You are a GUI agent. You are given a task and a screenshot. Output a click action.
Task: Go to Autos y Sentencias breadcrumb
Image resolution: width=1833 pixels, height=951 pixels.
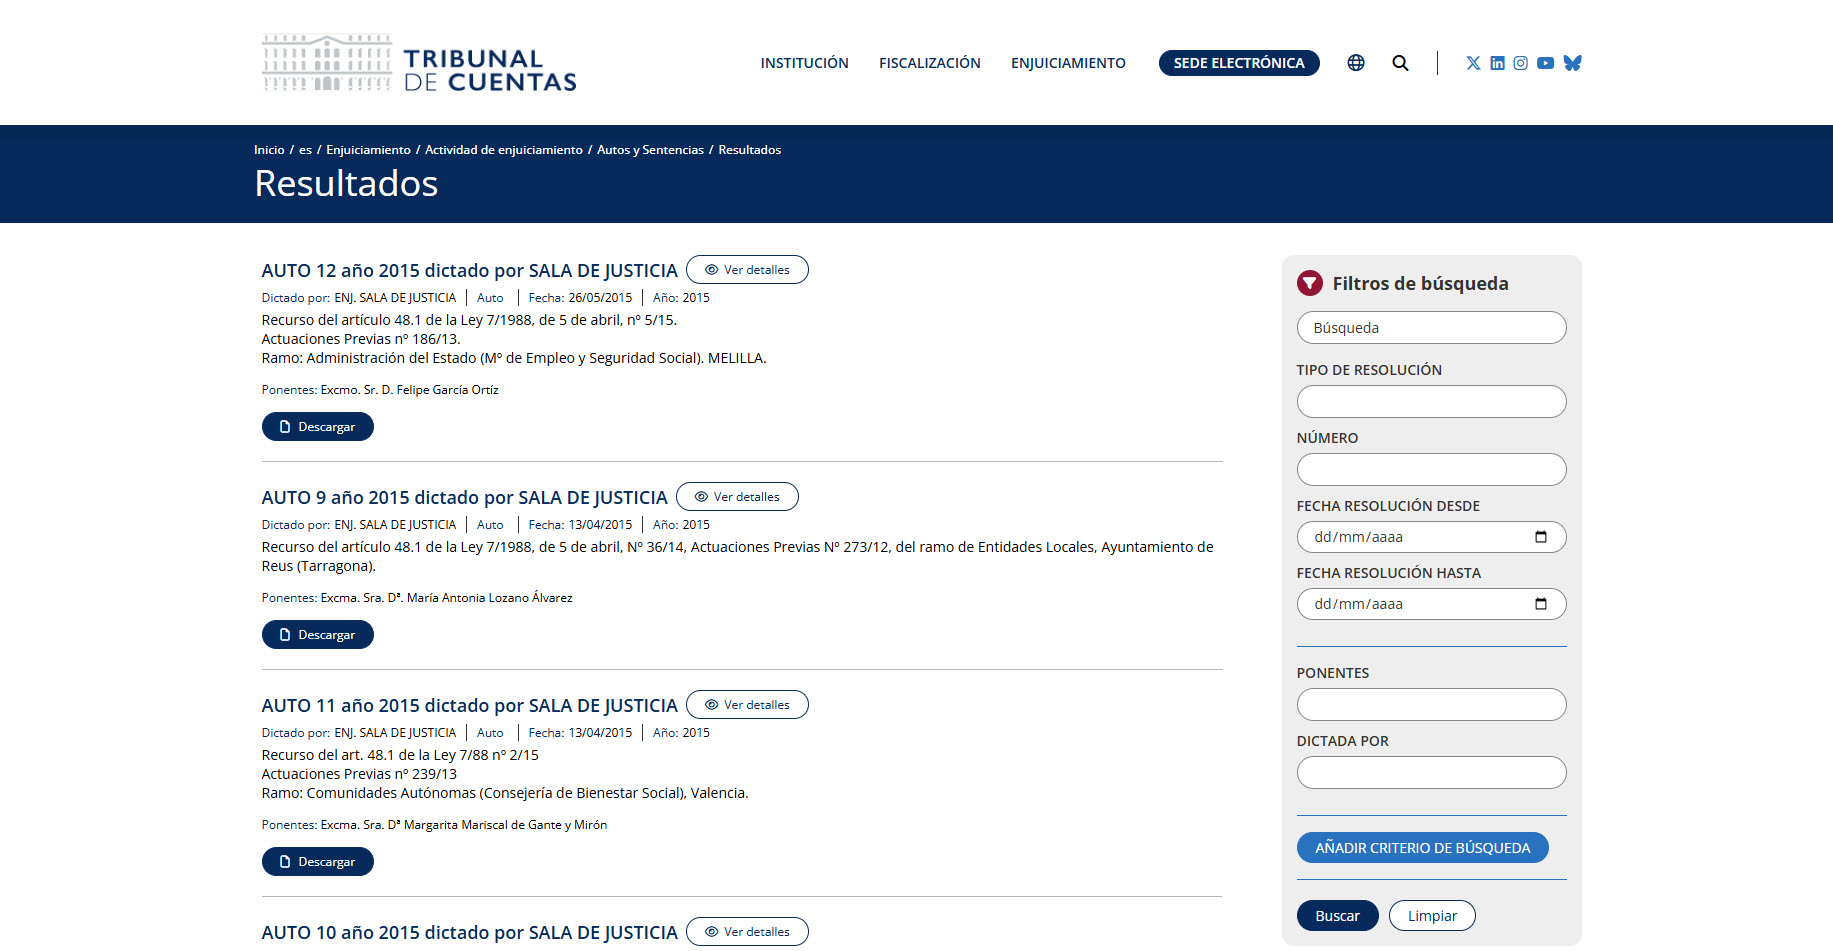pyautogui.click(x=650, y=150)
